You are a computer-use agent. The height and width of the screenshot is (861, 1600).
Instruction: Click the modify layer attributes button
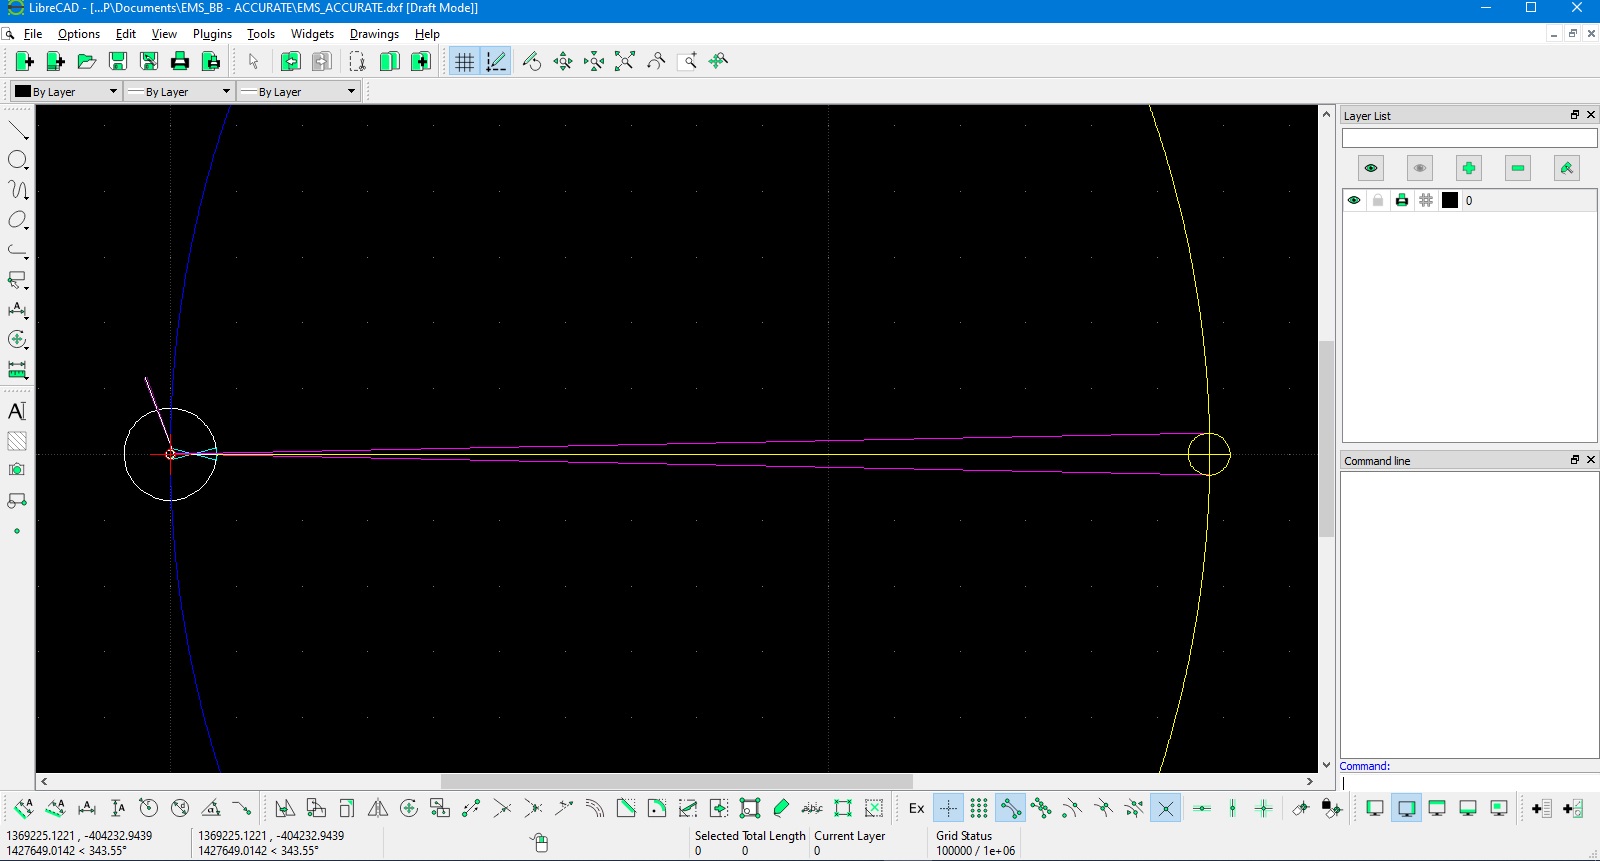[1567, 168]
